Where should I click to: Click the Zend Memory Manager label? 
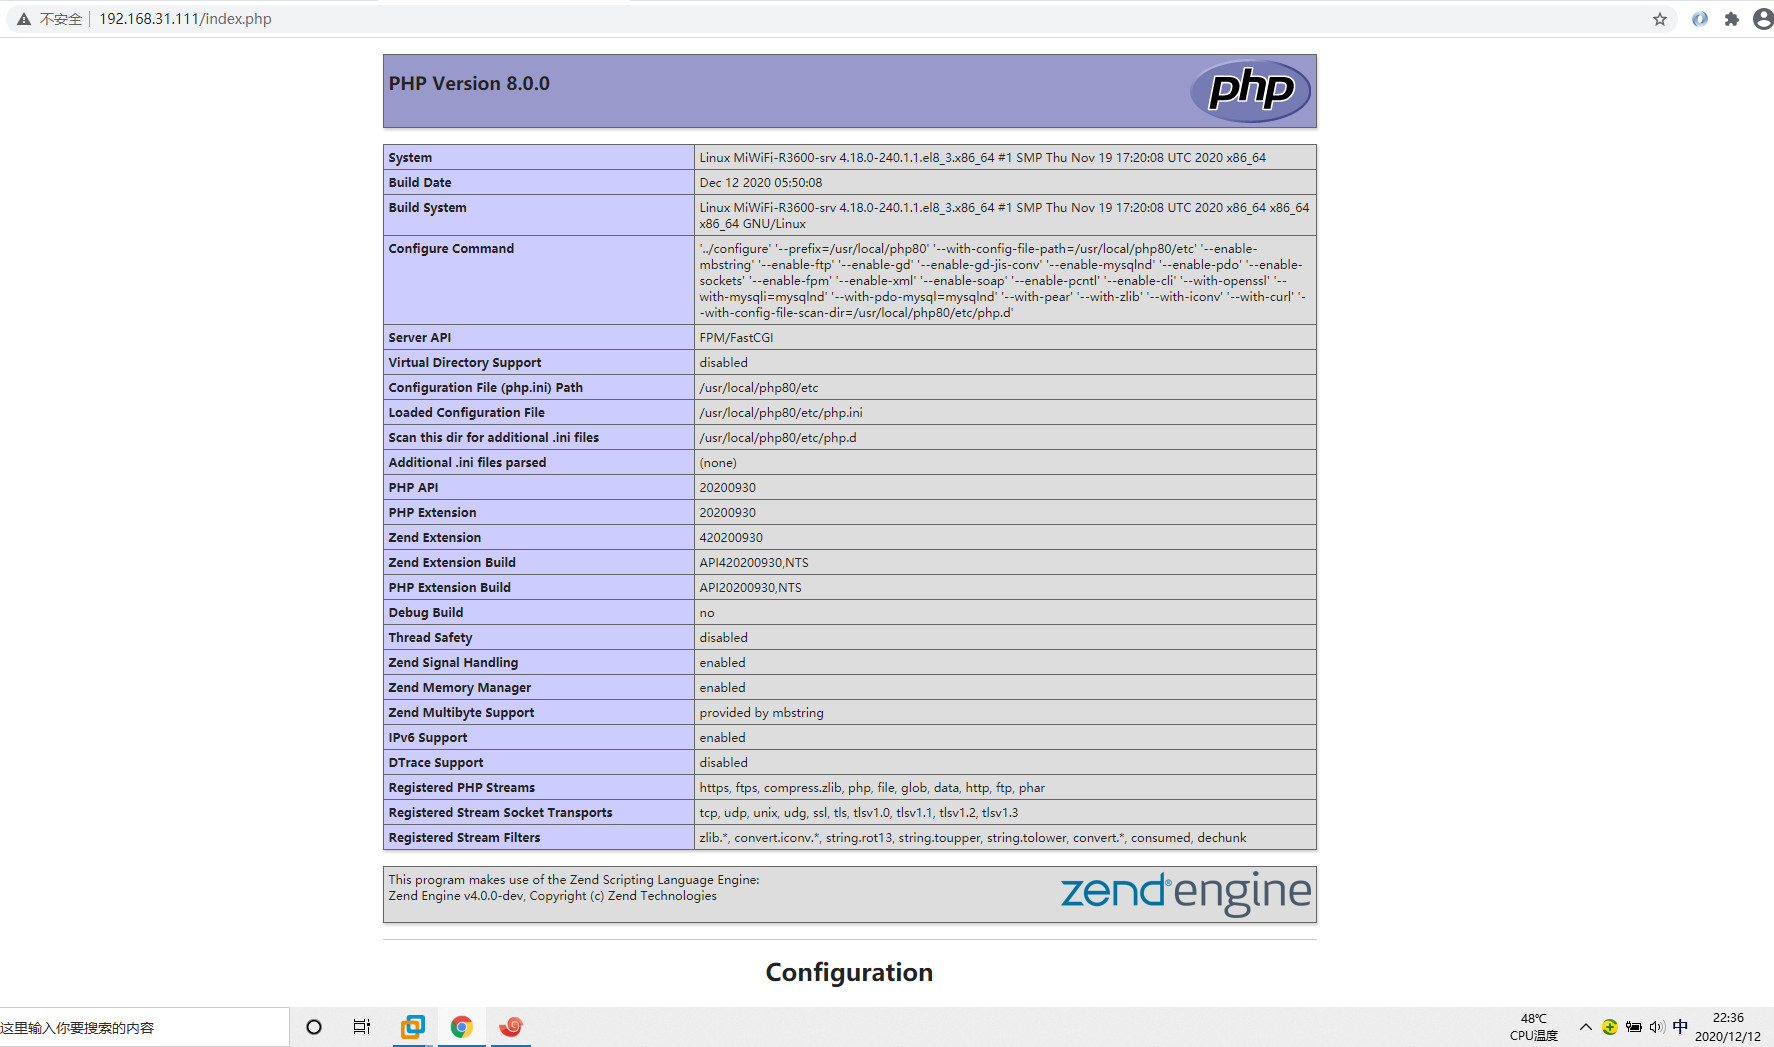coord(459,688)
